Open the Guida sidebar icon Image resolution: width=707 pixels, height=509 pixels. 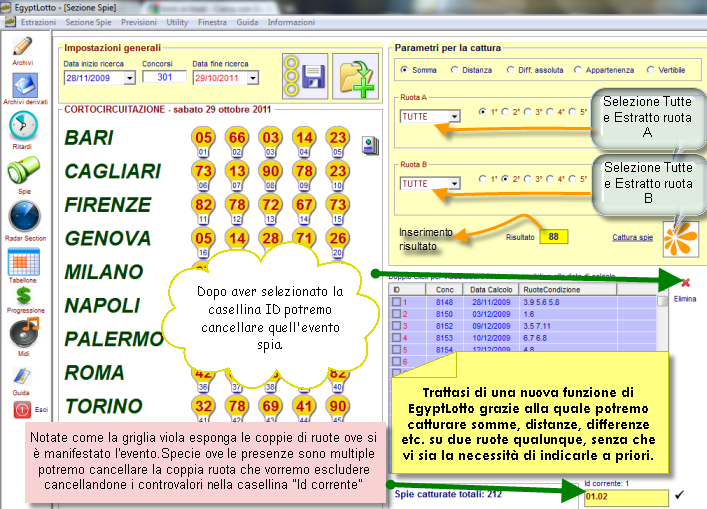click(22, 376)
